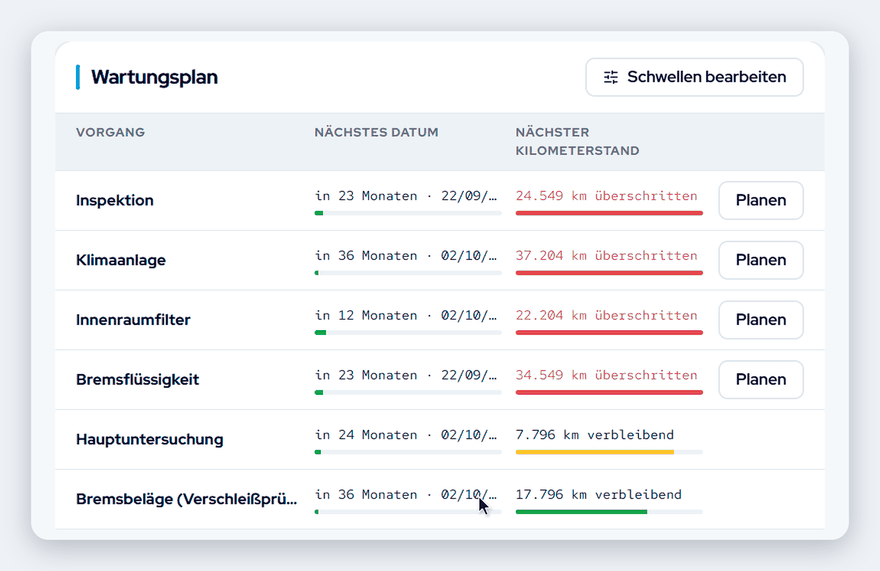The width and height of the screenshot is (880, 571).
Task: Click the NÄCHSTER KILOMETERSTAND column header
Action: tap(578, 141)
